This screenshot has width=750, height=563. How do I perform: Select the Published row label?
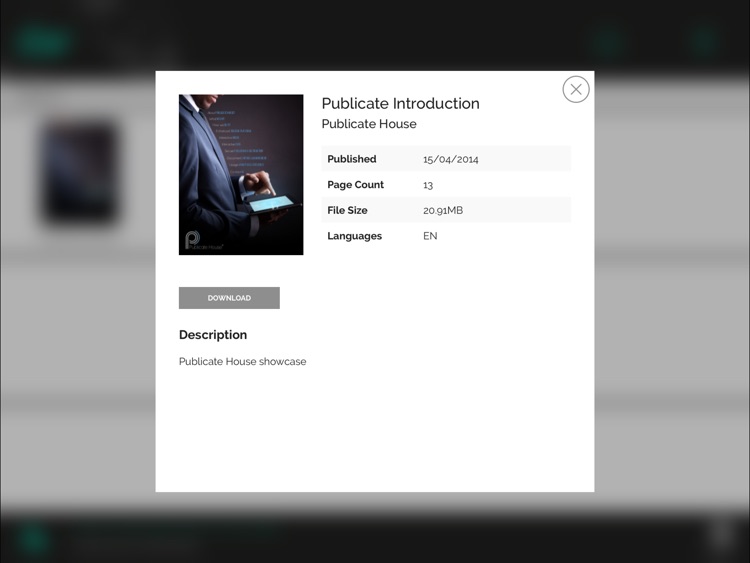tap(352, 159)
